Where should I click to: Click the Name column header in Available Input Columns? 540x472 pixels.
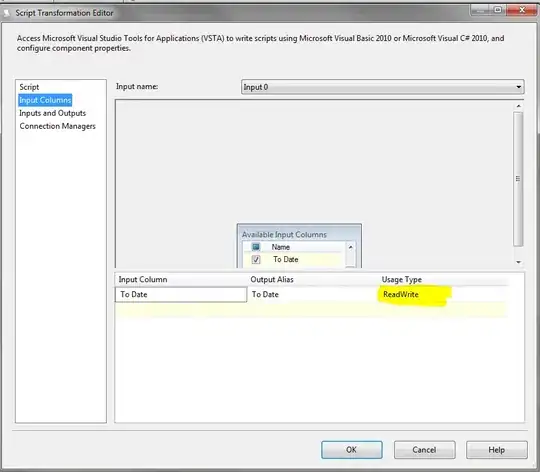(x=281, y=247)
